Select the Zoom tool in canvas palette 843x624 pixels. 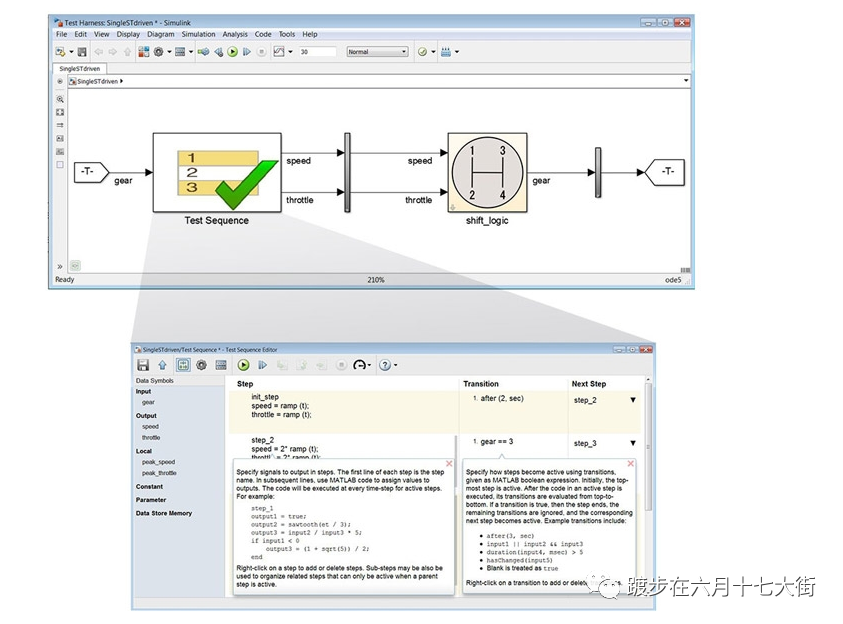(x=60, y=99)
